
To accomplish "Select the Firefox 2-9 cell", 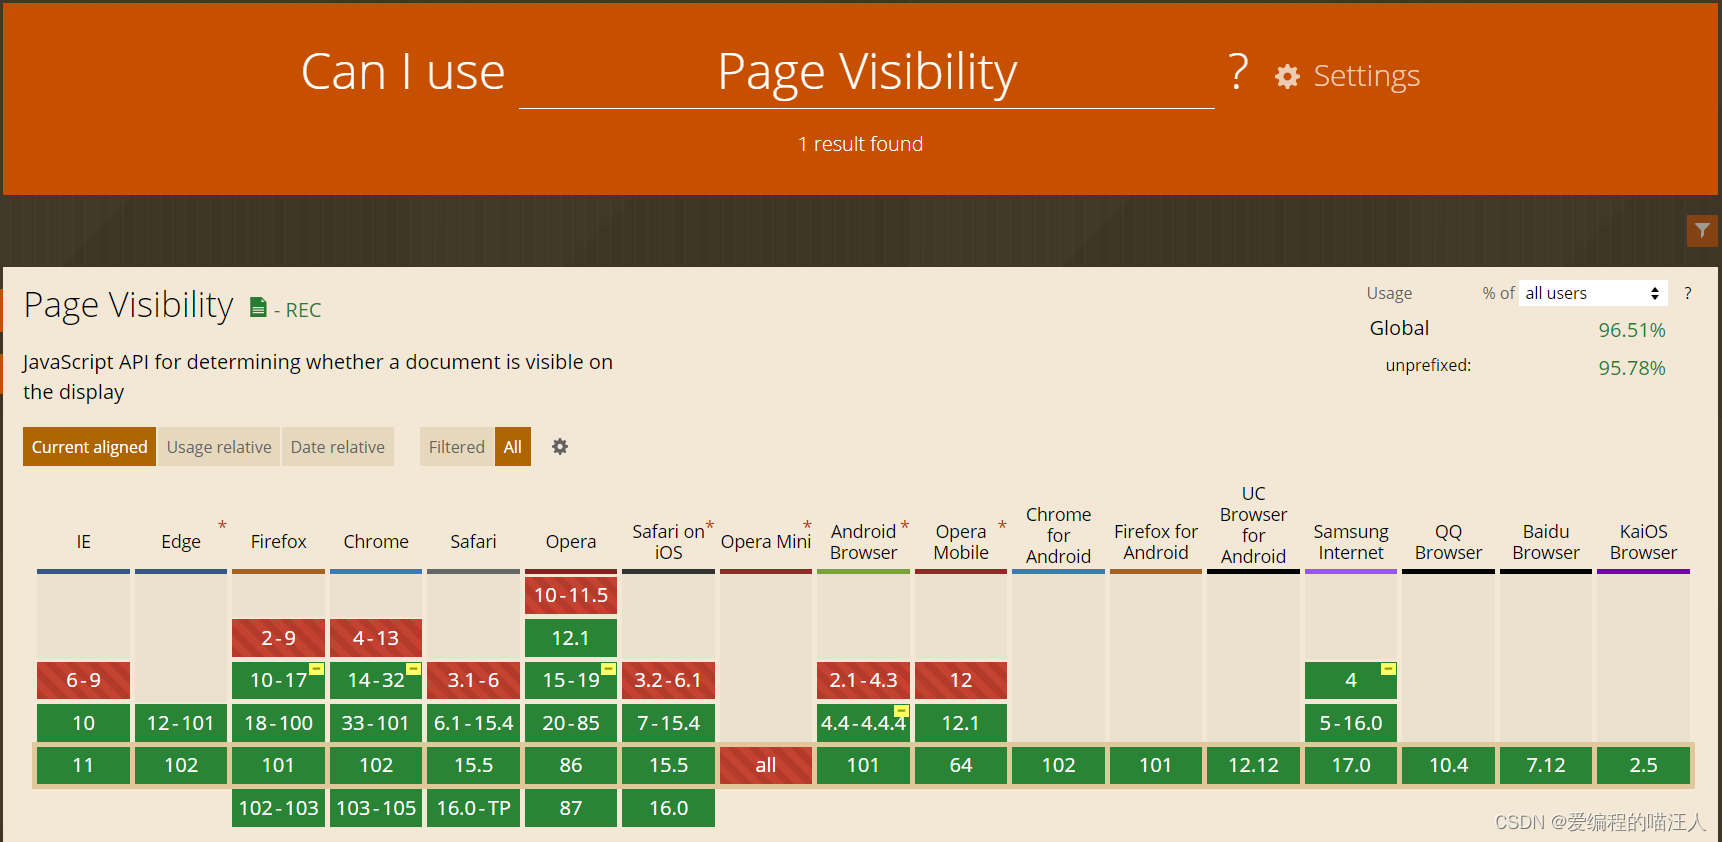I will click(x=278, y=638).
